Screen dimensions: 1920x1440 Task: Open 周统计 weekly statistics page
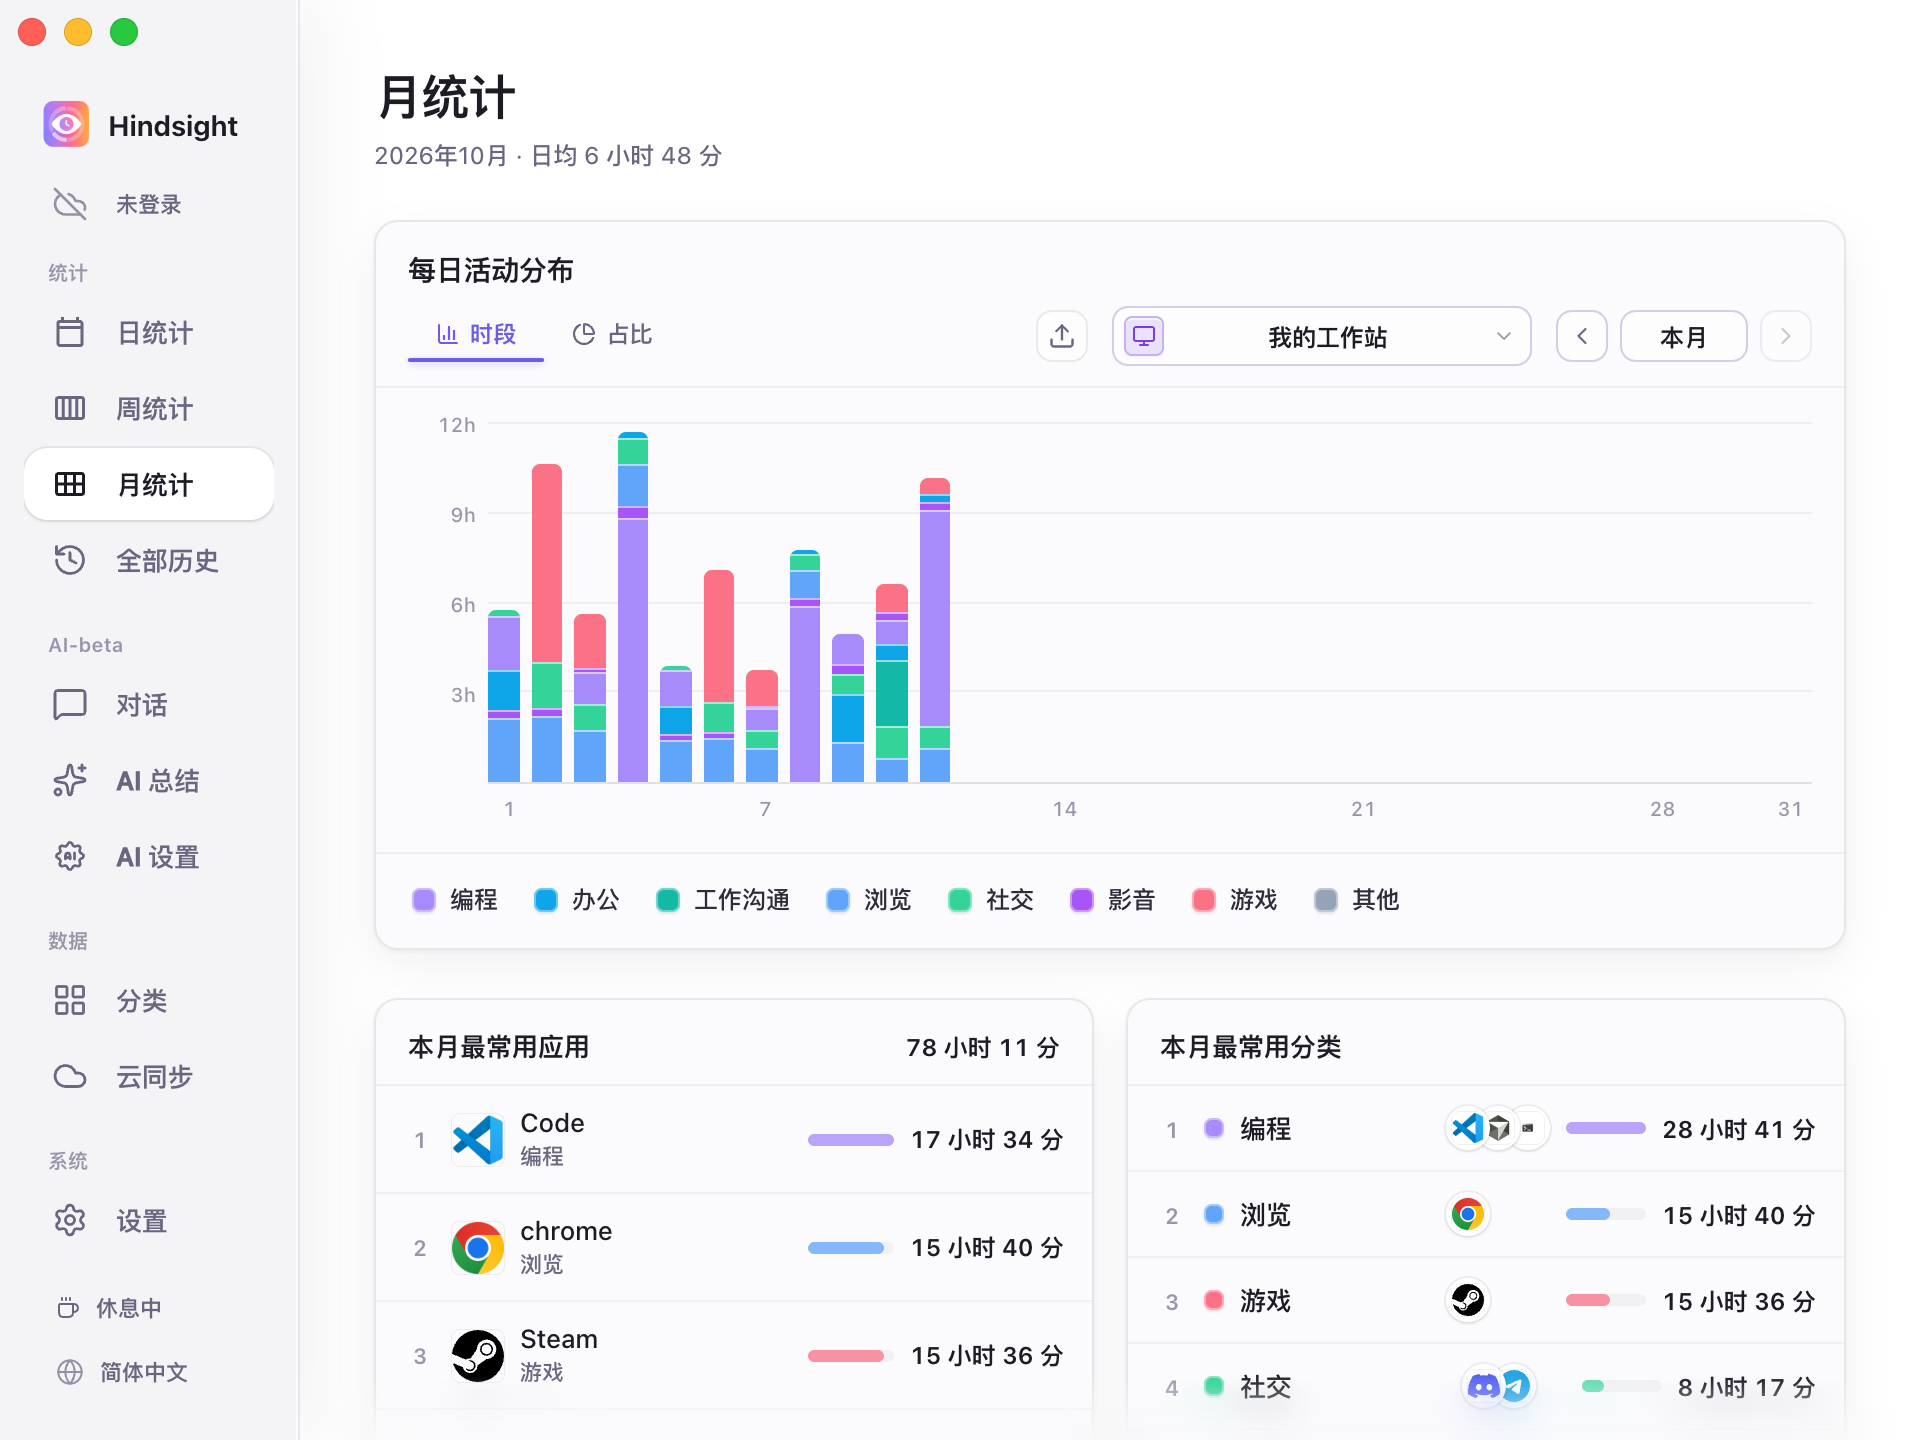click(149, 409)
